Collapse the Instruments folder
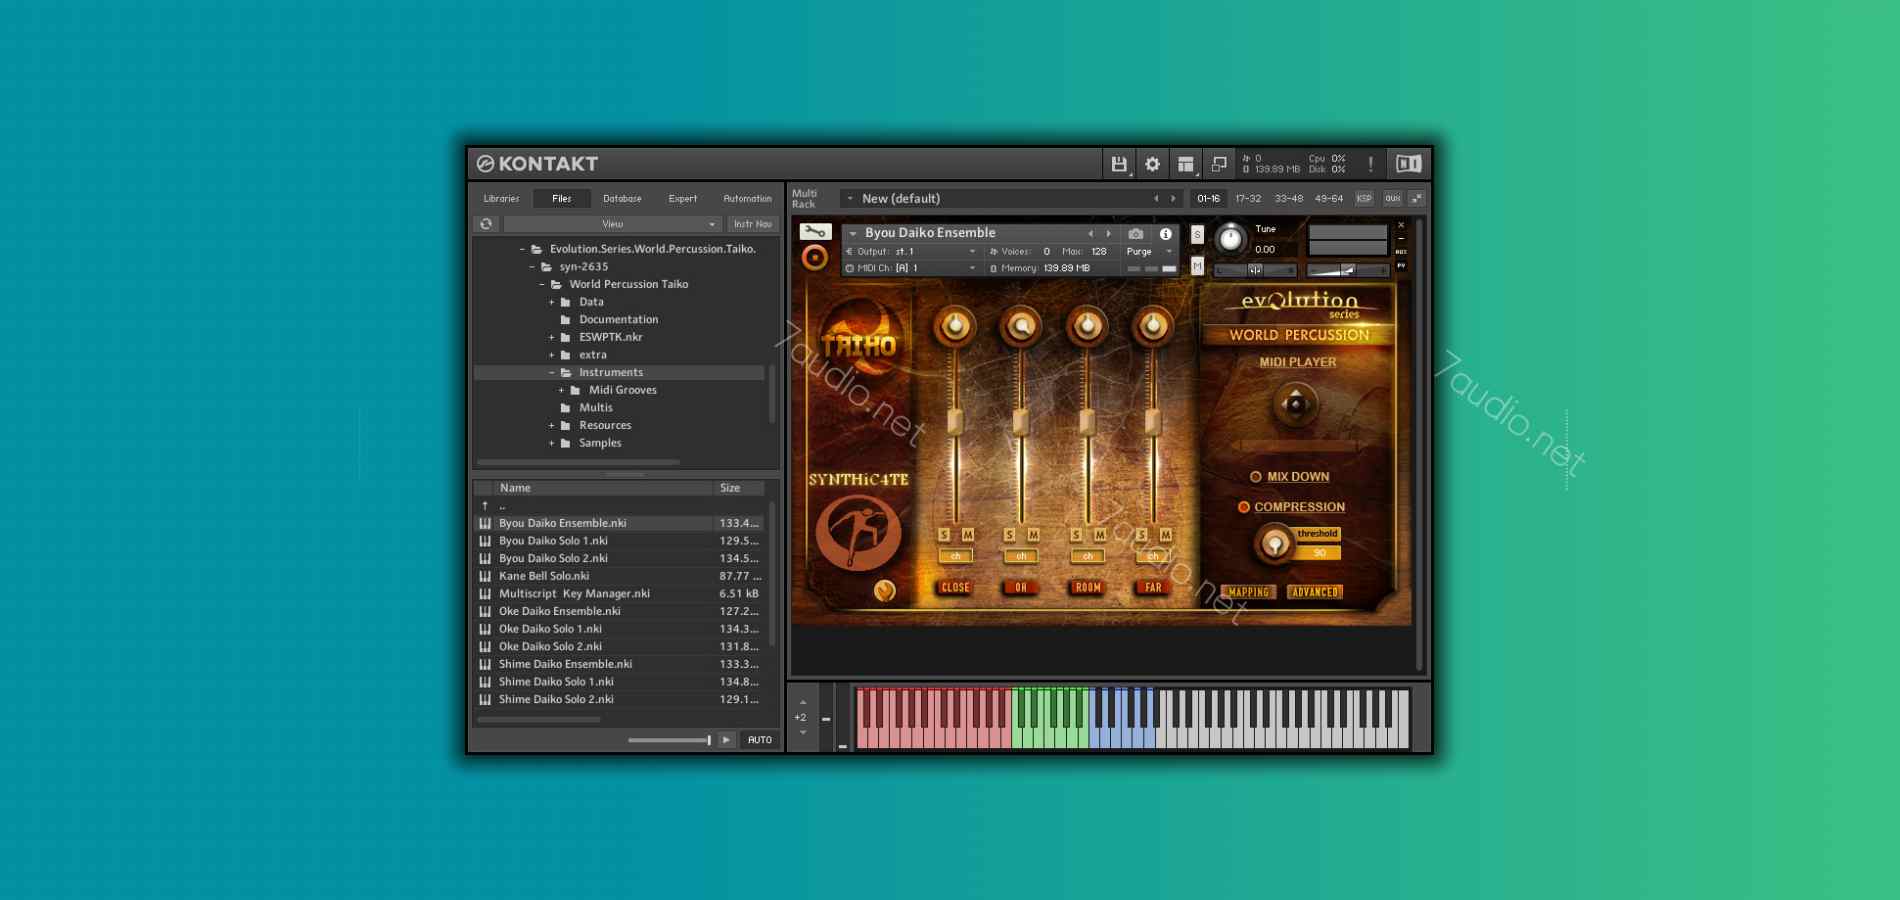 [551, 372]
